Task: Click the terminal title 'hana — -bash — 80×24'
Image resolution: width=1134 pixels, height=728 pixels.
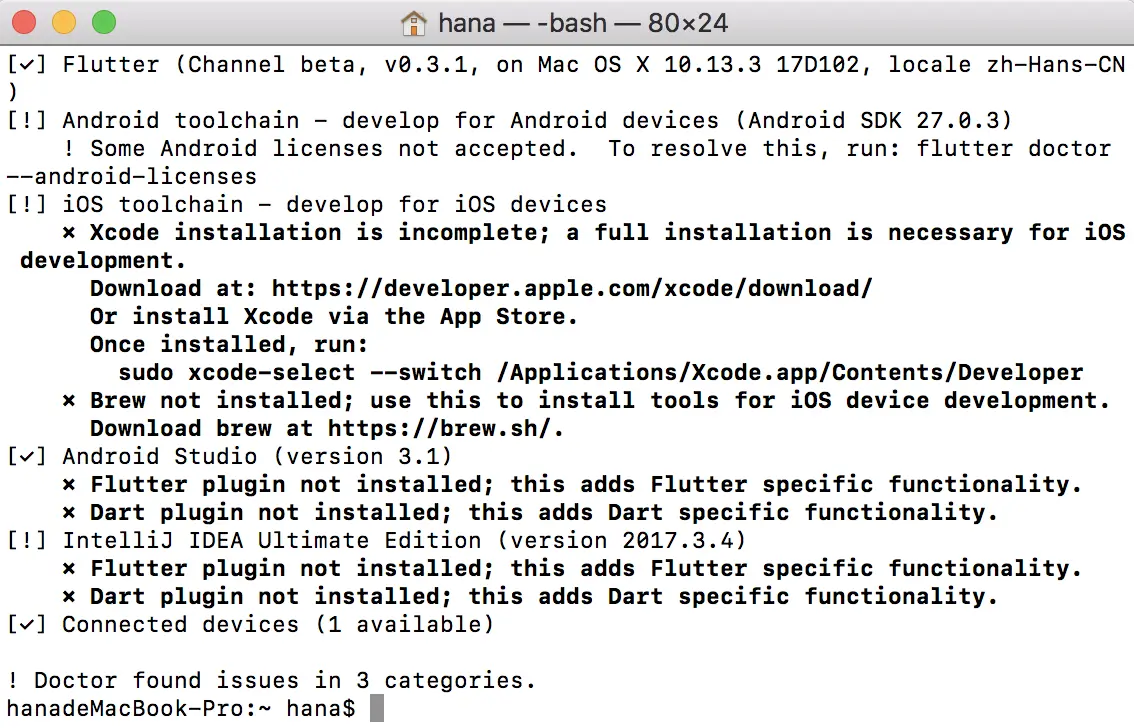Action: pos(584,21)
